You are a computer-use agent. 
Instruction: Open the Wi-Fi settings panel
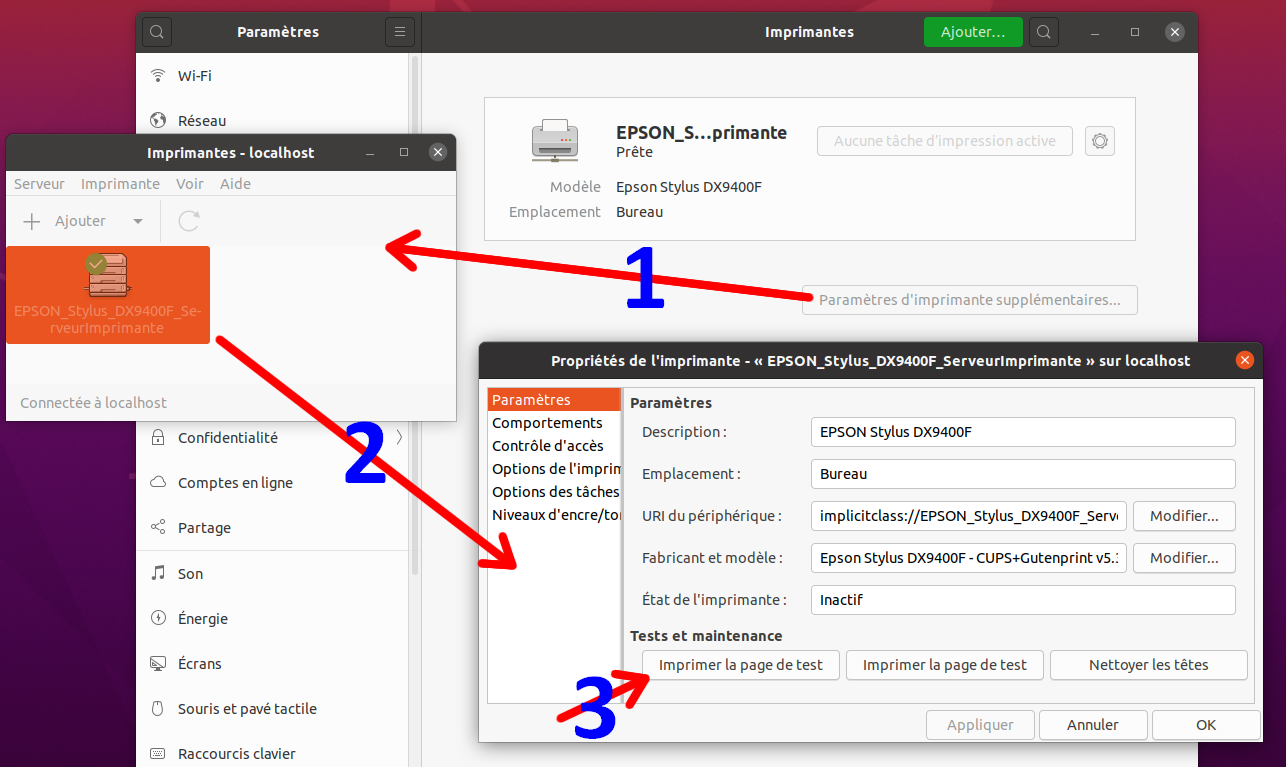272,76
